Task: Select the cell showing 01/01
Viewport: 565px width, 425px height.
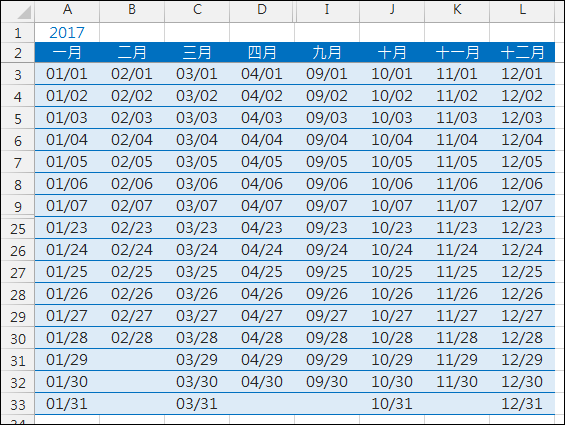Action: coord(67,74)
